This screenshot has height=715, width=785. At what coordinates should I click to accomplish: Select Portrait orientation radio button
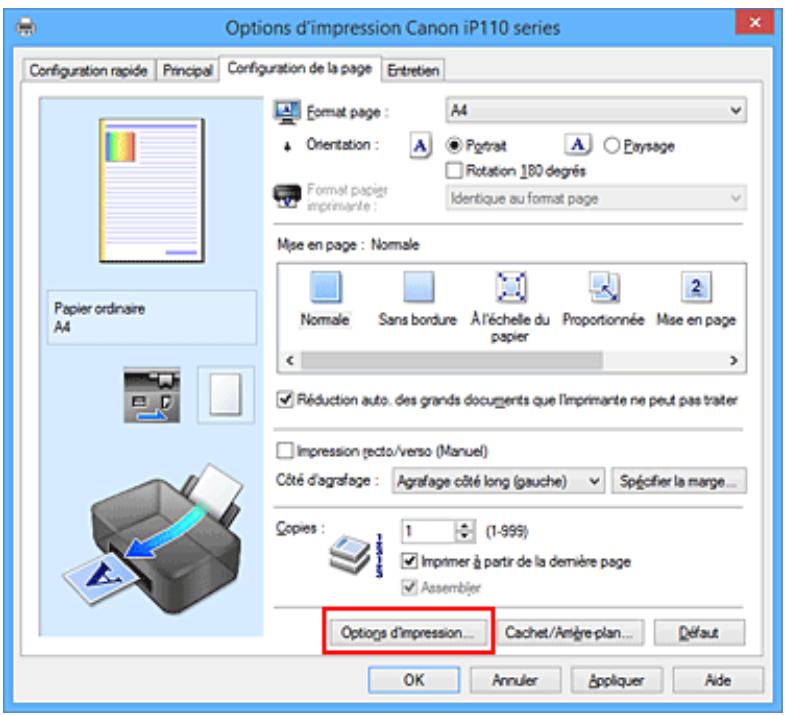[x=454, y=146]
